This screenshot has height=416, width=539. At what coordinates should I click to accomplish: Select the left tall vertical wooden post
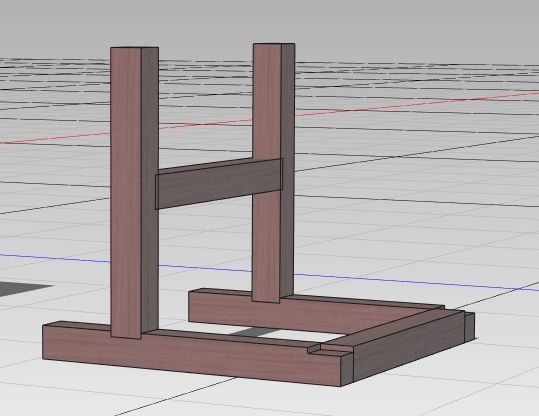[x=134, y=193]
